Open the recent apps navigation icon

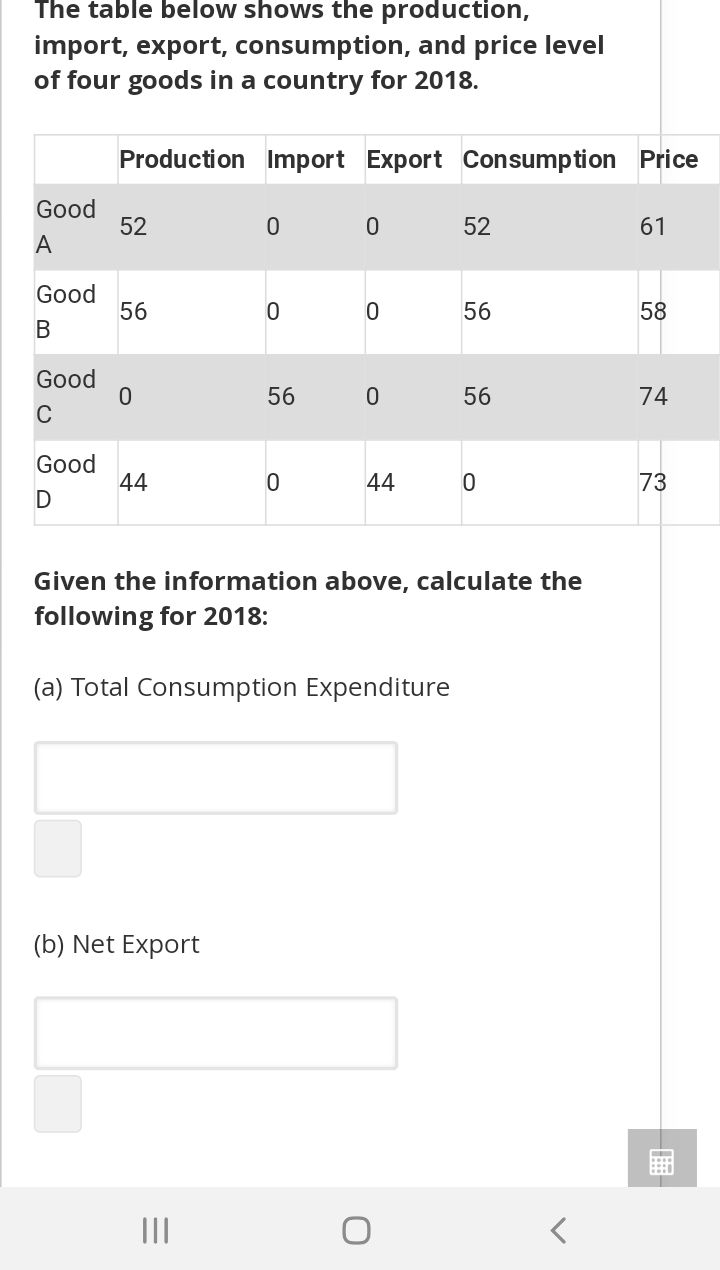point(155,1231)
